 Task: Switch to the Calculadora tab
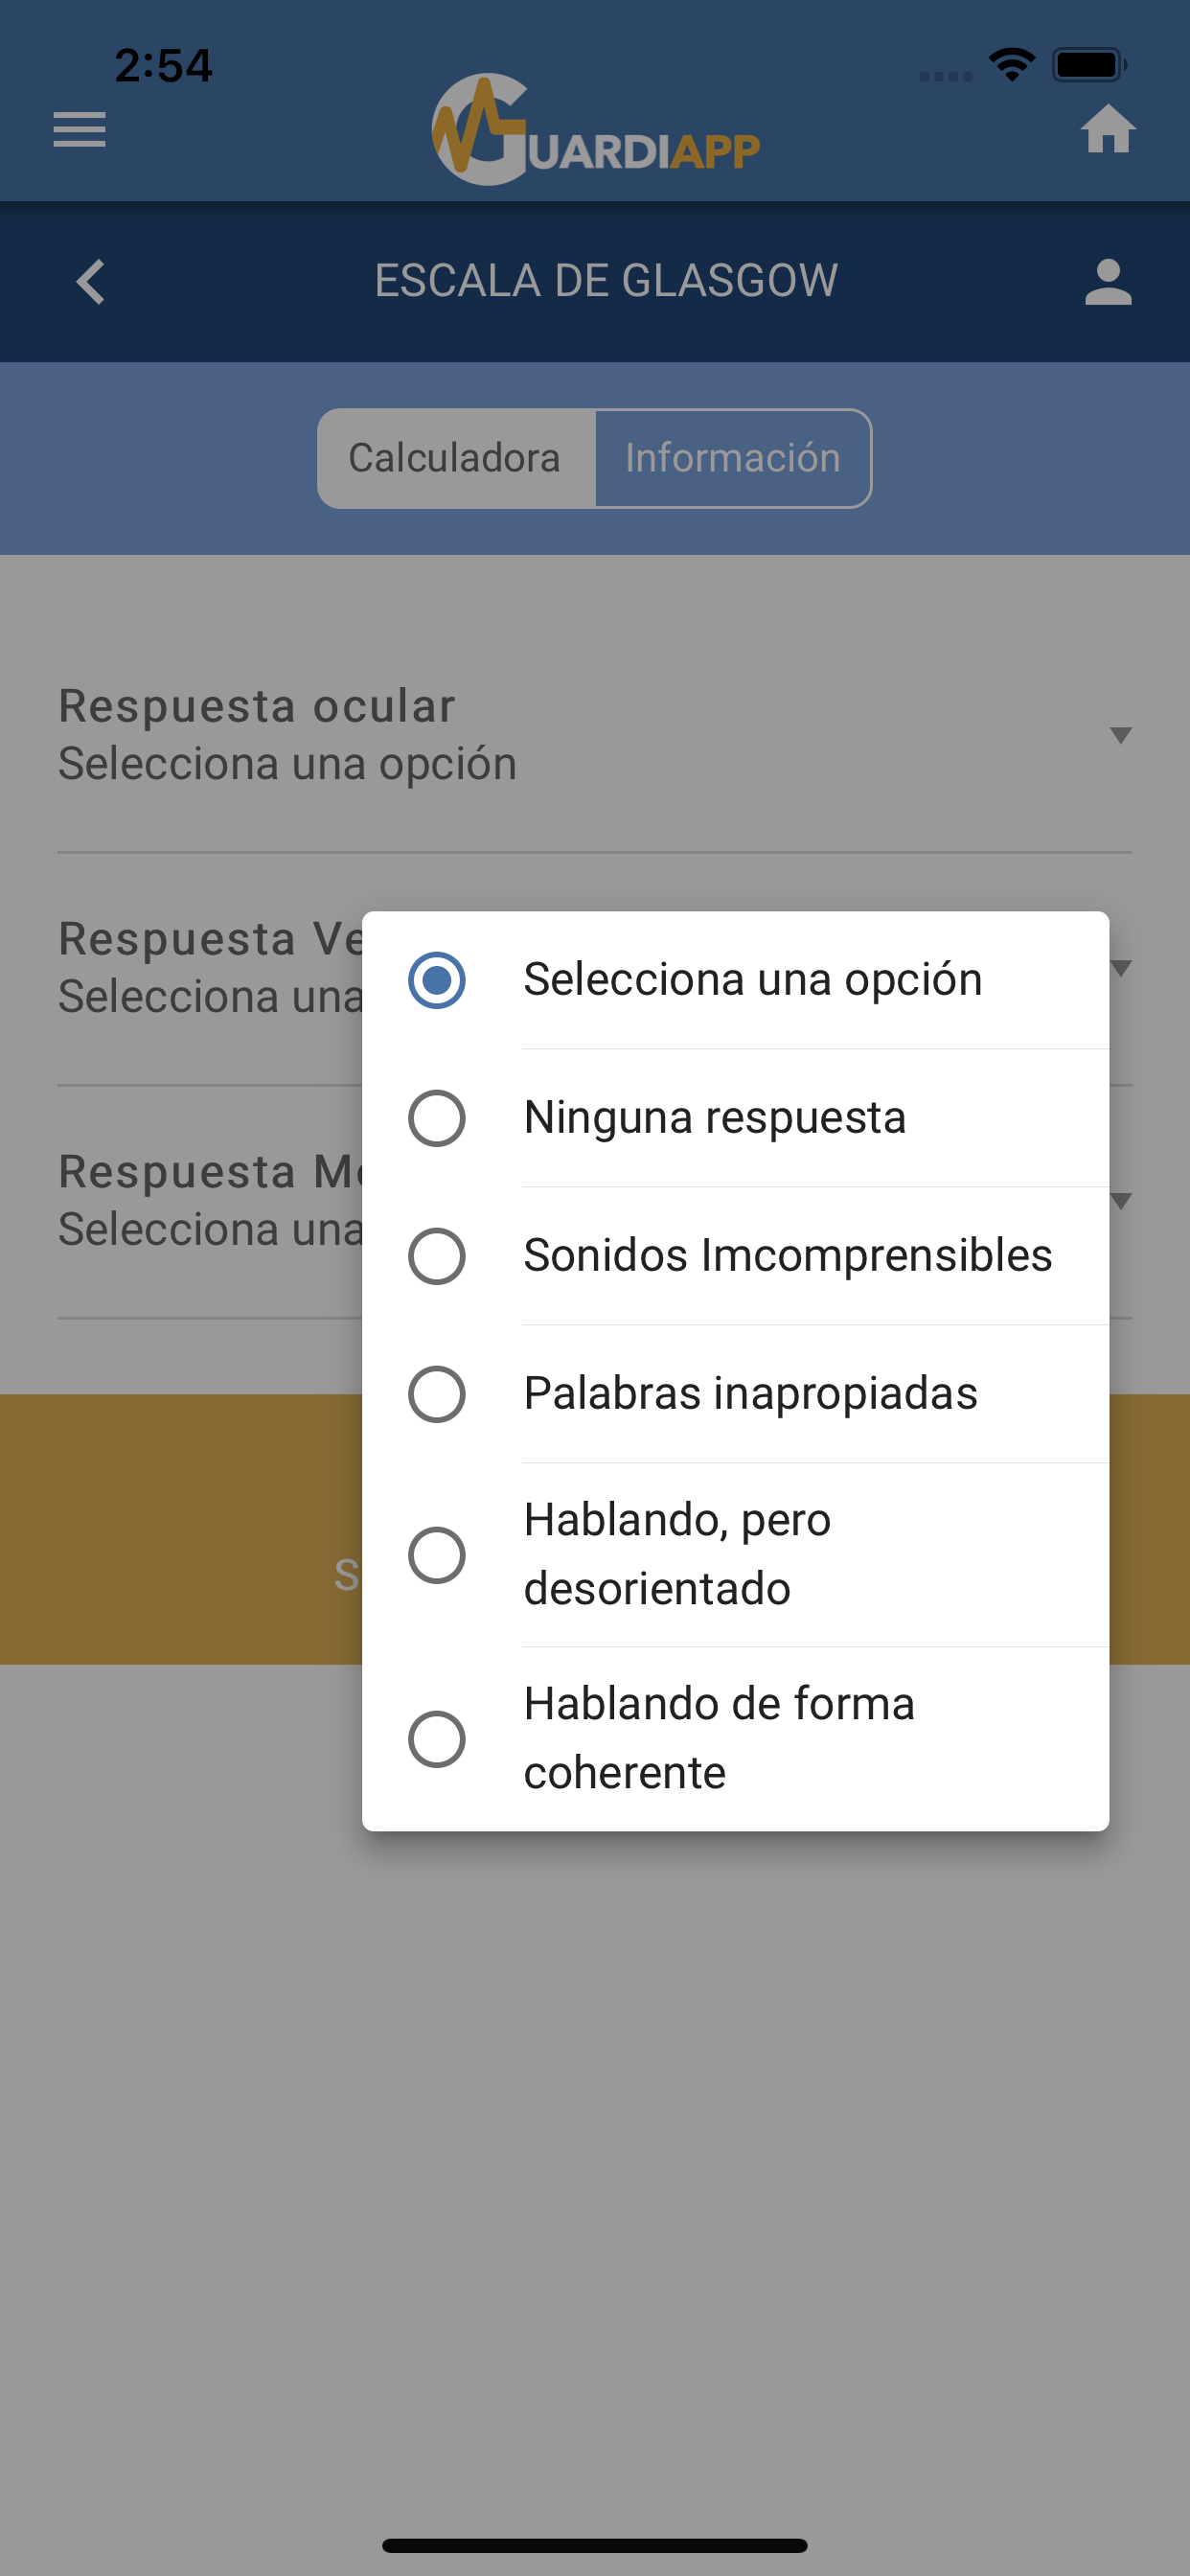[456, 458]
